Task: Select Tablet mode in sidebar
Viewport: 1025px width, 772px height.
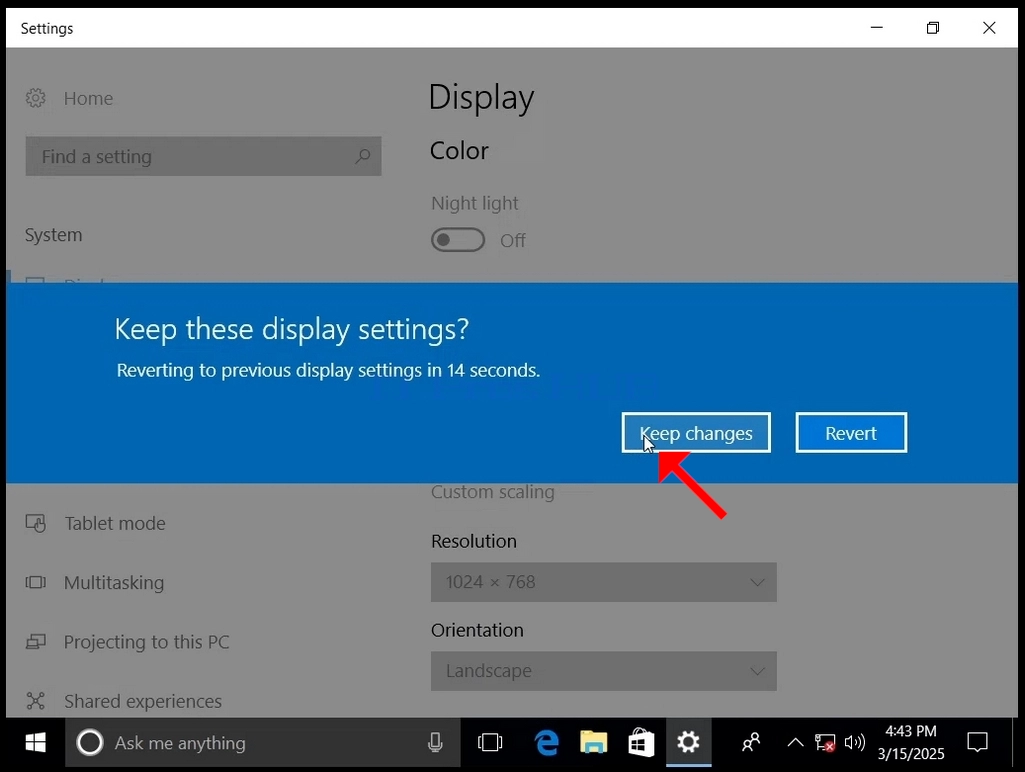Action: [114, 524]
